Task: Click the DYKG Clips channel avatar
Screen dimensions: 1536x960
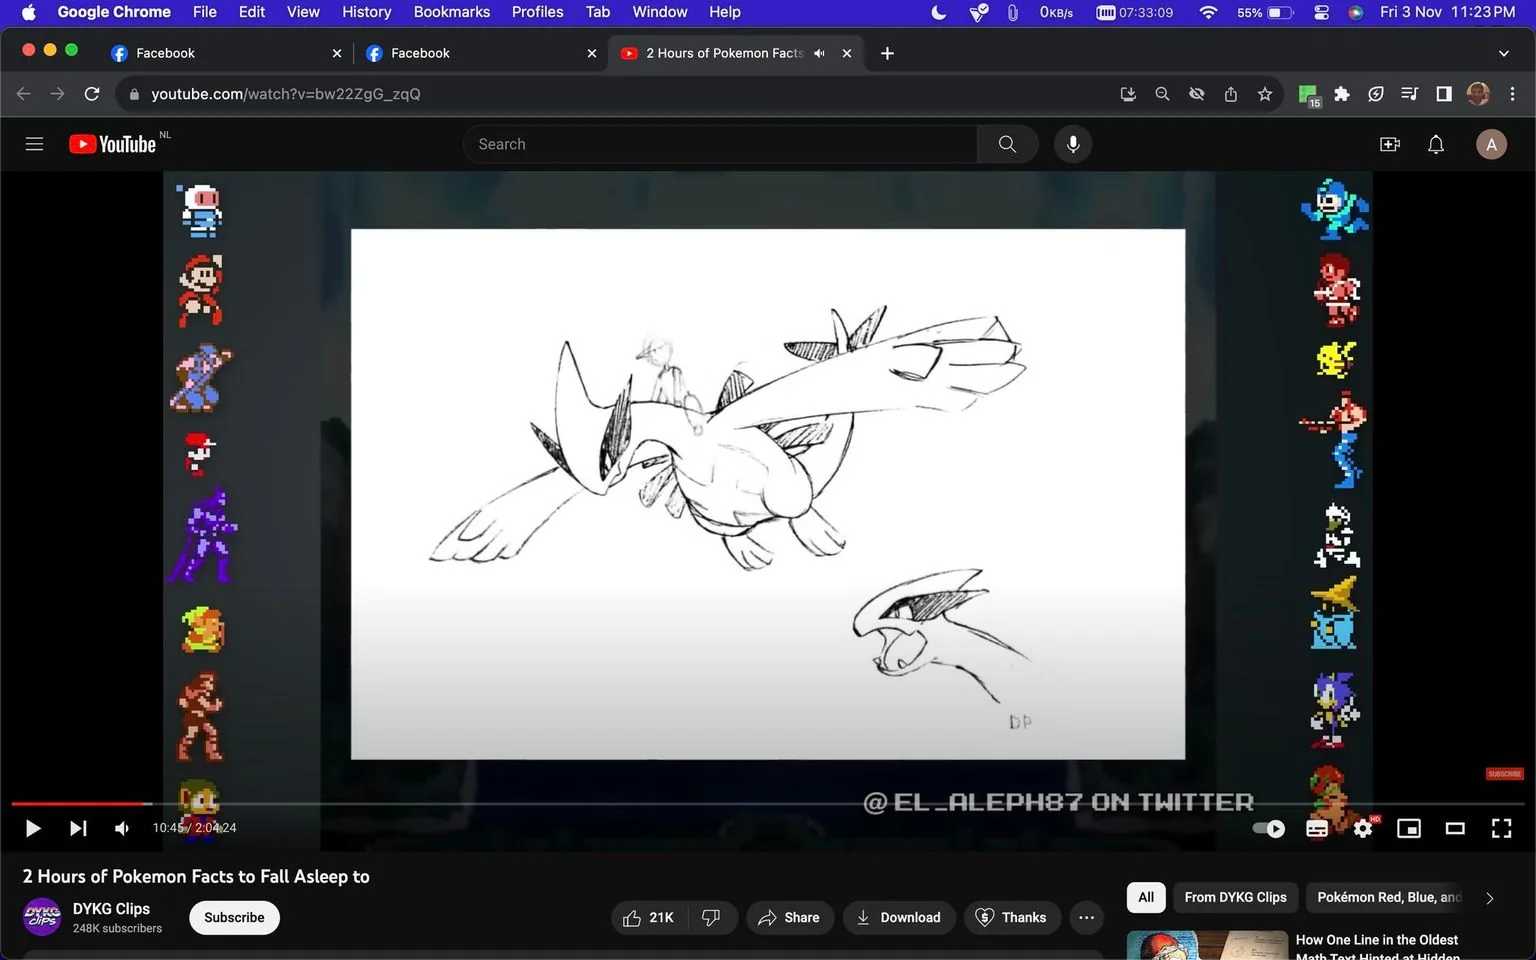Action: 42,917
